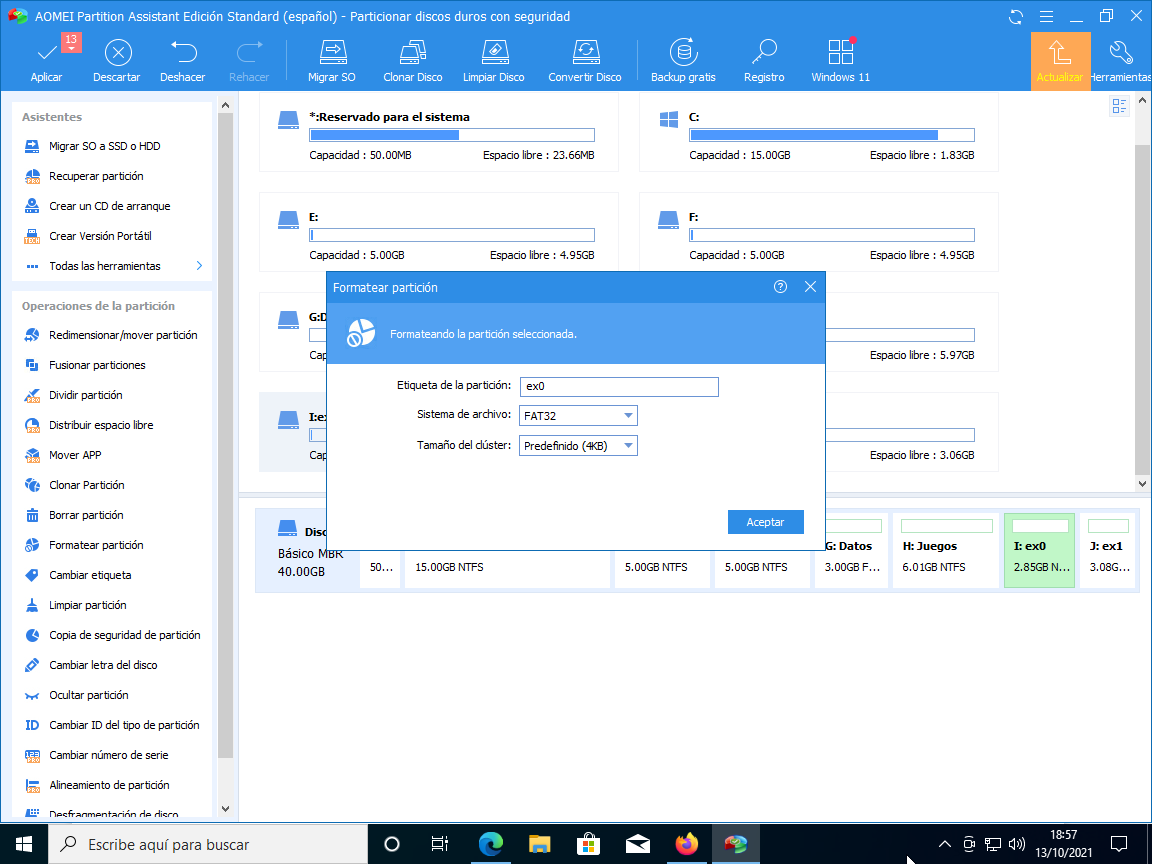Open the Convertir Disco tool
Viewport: 1152px width, 864px height.
585,61
